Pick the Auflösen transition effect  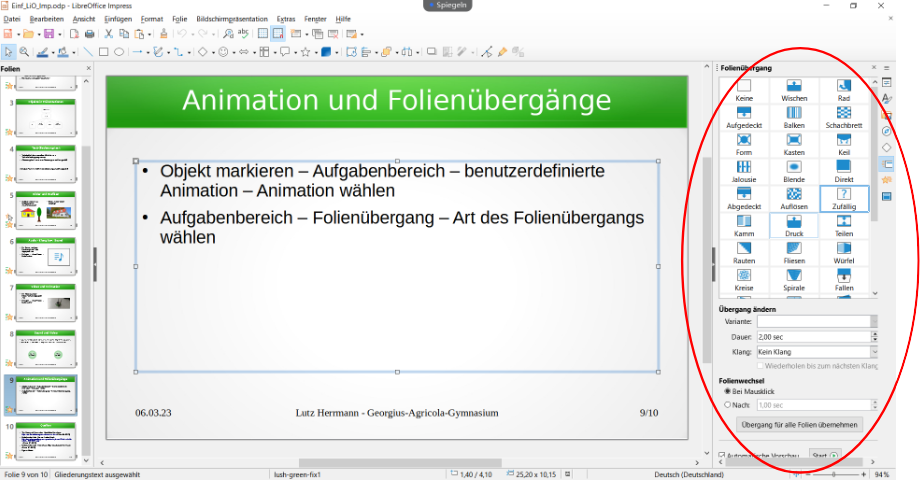point(794,199)
